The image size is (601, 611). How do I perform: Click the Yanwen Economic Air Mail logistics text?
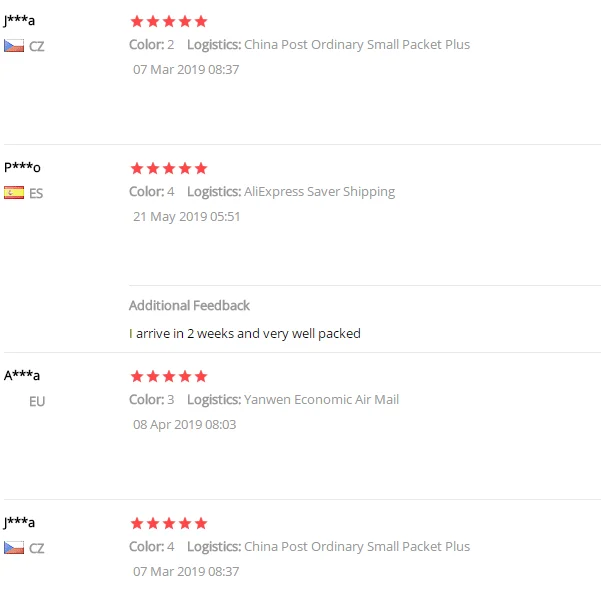(x=322, y=400)
